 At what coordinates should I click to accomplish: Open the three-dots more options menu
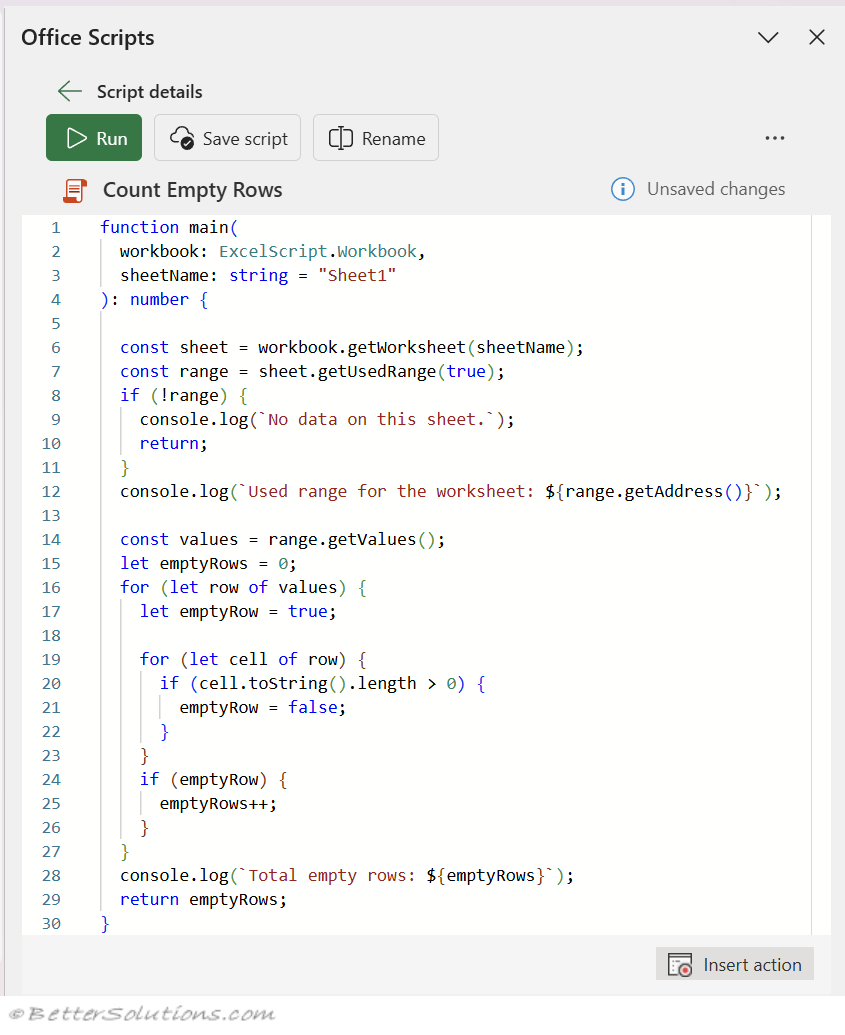774,138
